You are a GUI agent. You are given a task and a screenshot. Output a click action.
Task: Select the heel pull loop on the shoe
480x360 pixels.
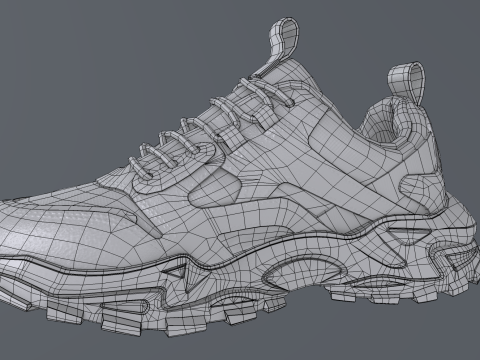coord(407,83)
